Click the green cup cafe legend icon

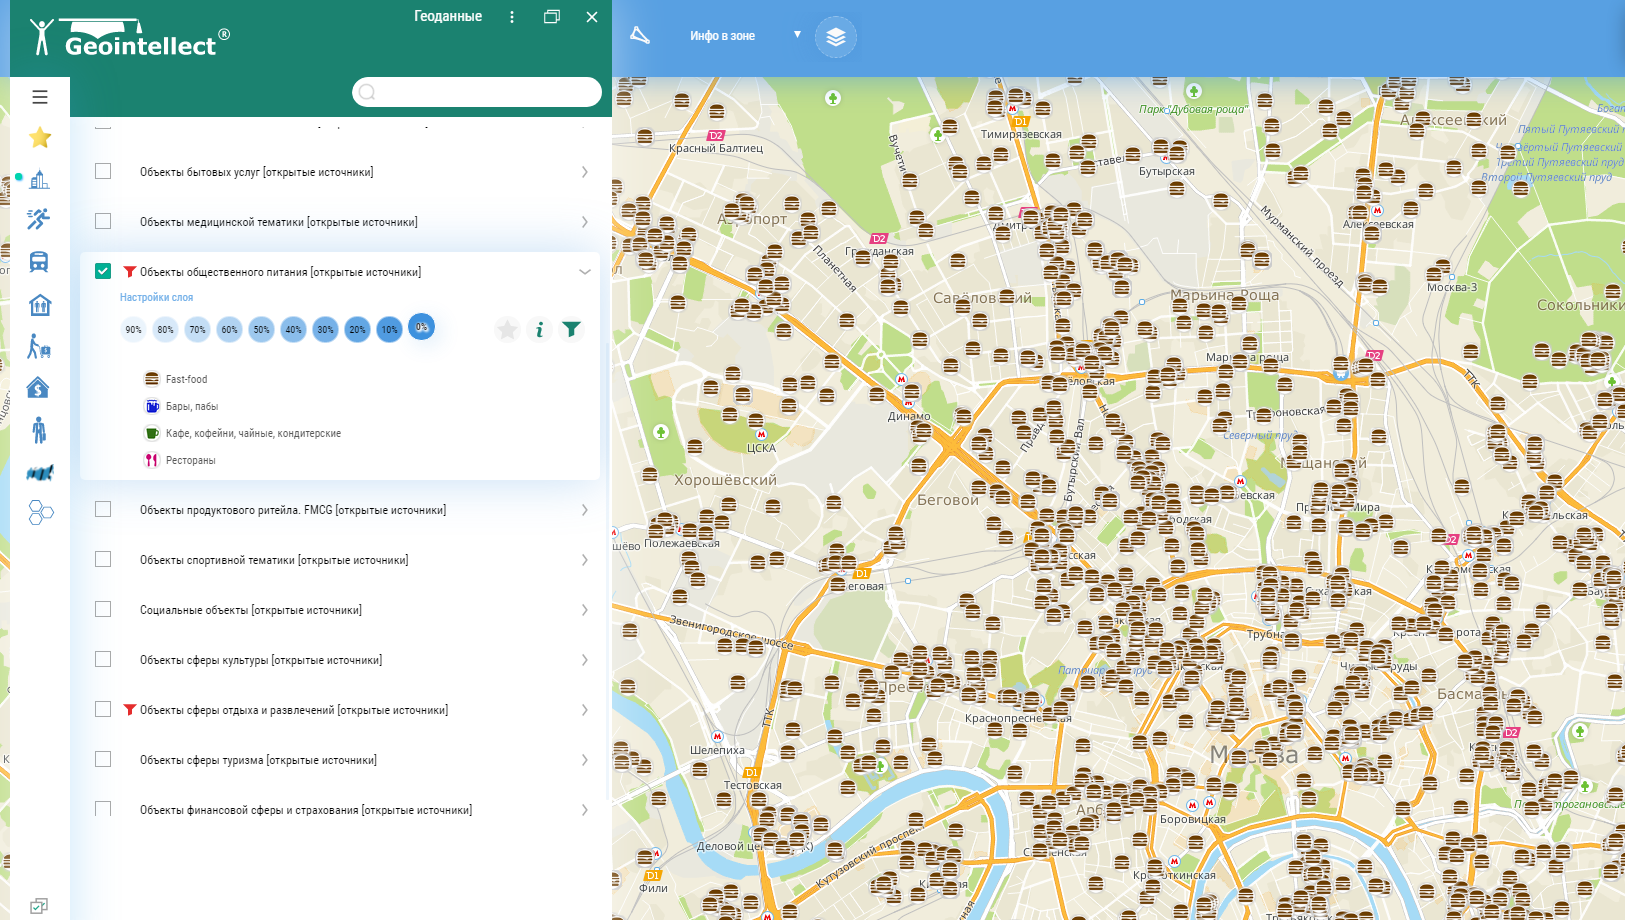[152, 433]
